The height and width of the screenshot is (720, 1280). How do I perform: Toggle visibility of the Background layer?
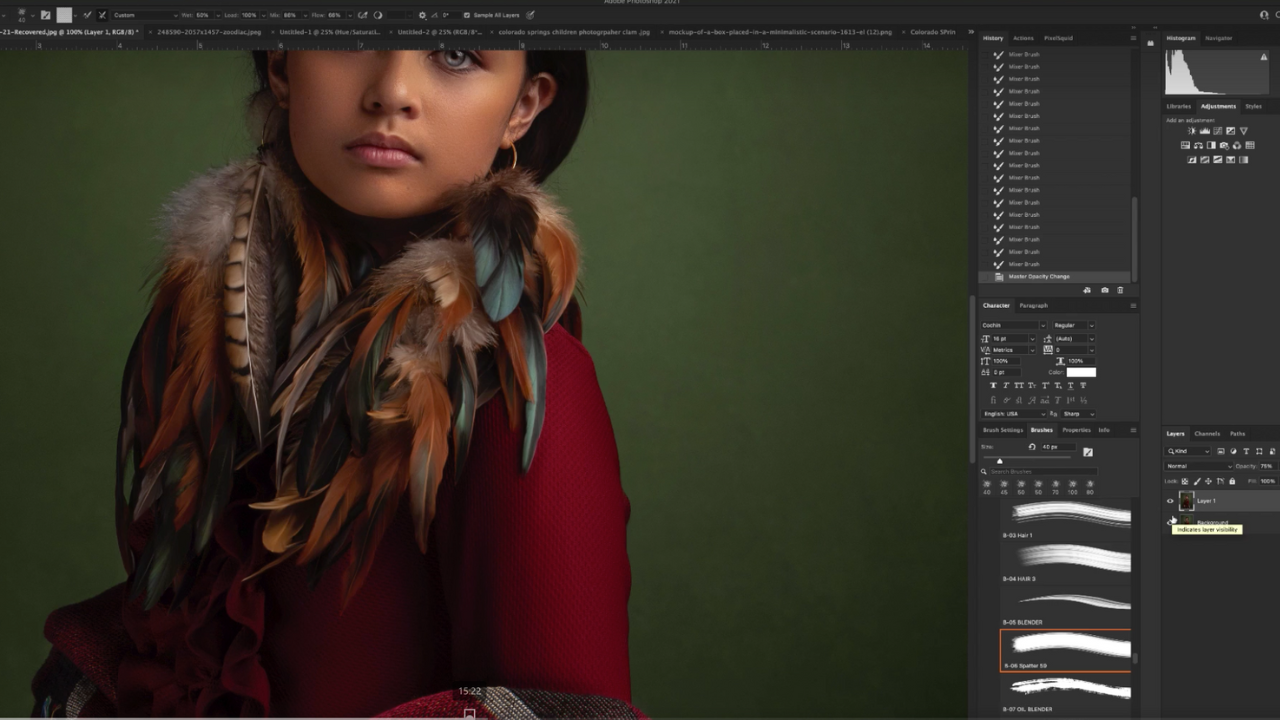tap(1170, 521)
